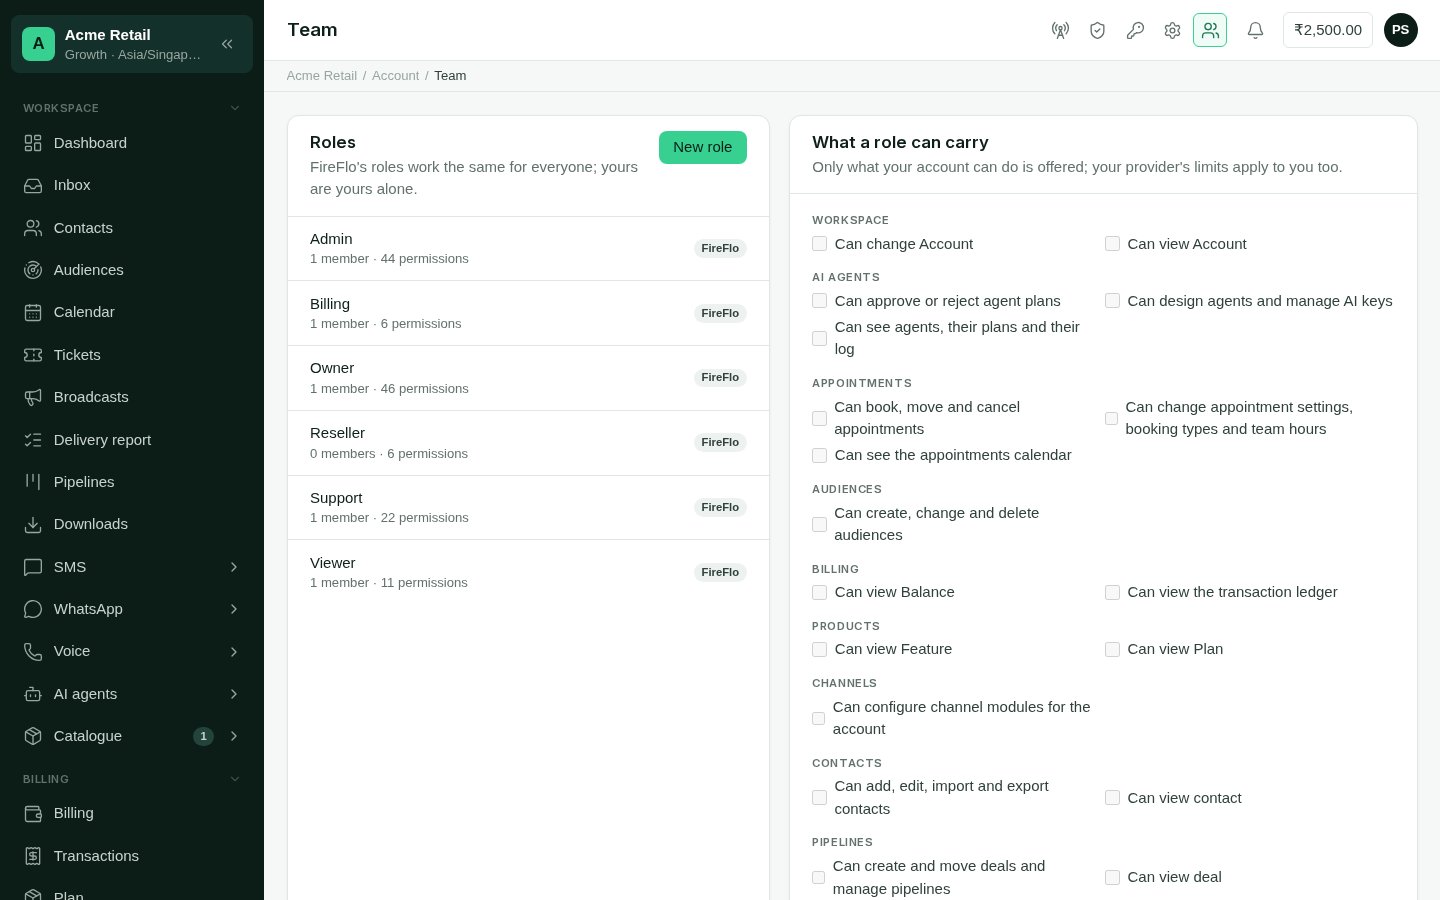Open settings gear icon in header
Image resolution: width=1440 pixels, height=900 pixels.
[x=1172, y=30]
